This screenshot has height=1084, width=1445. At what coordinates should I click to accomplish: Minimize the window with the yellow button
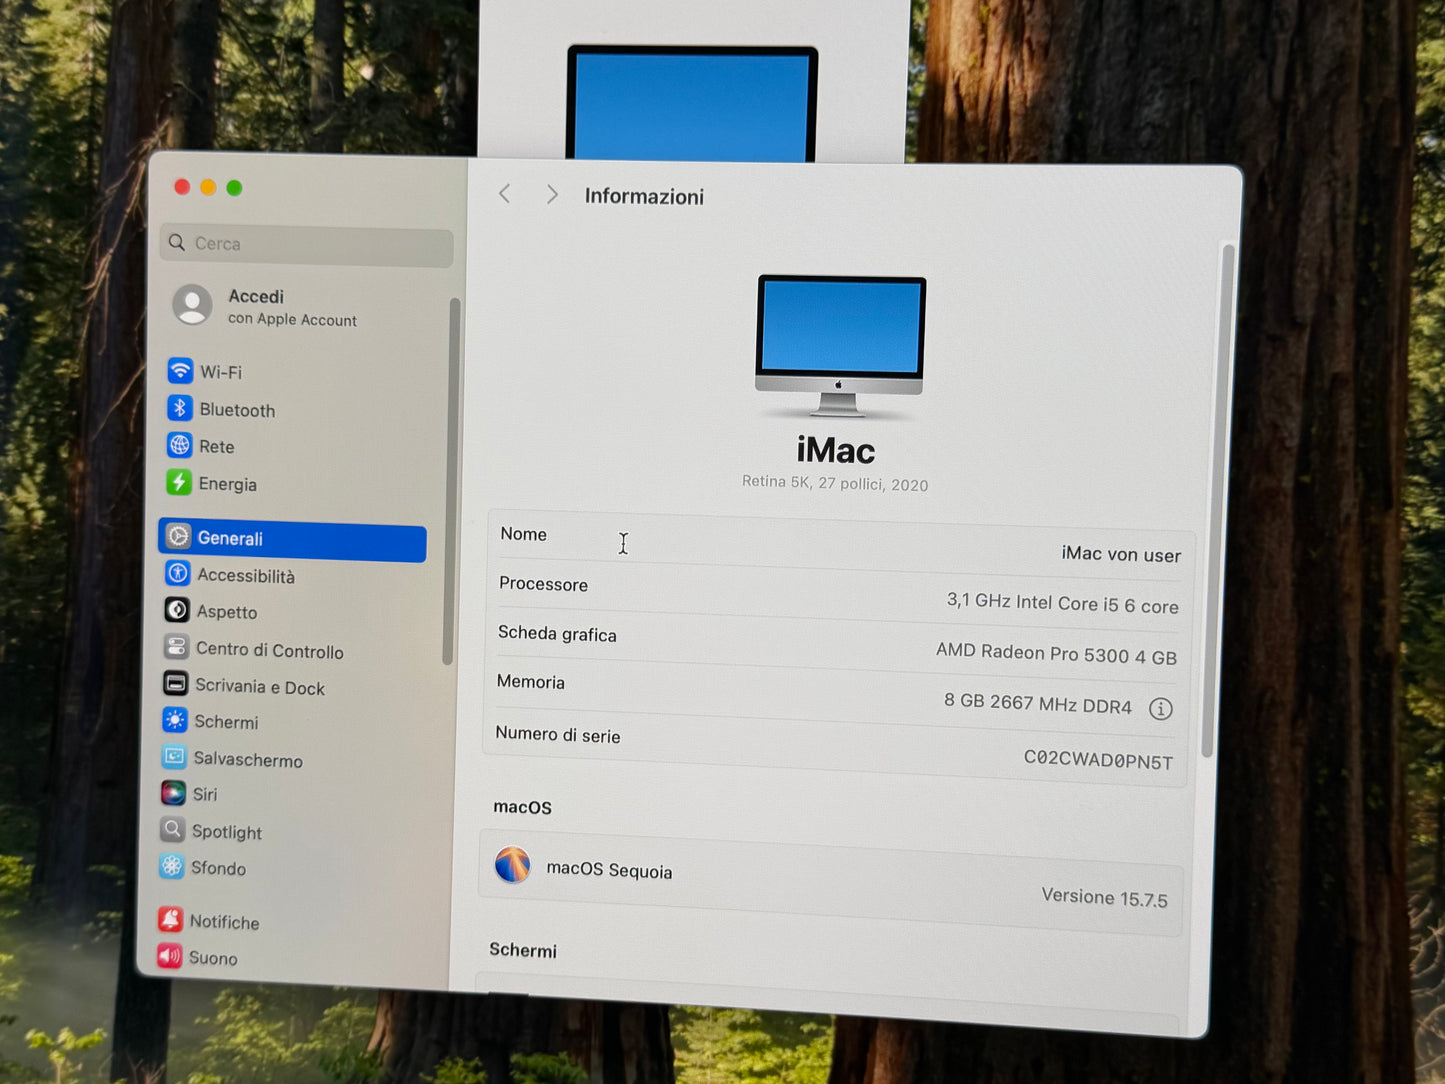[x=208, y=187]
